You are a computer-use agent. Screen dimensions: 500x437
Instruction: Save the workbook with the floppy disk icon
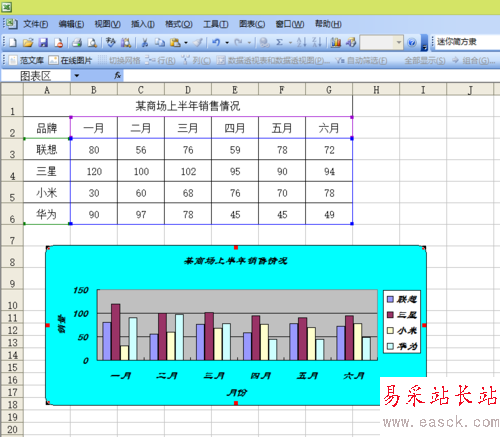pyautogui.click(x=43, y=42)
